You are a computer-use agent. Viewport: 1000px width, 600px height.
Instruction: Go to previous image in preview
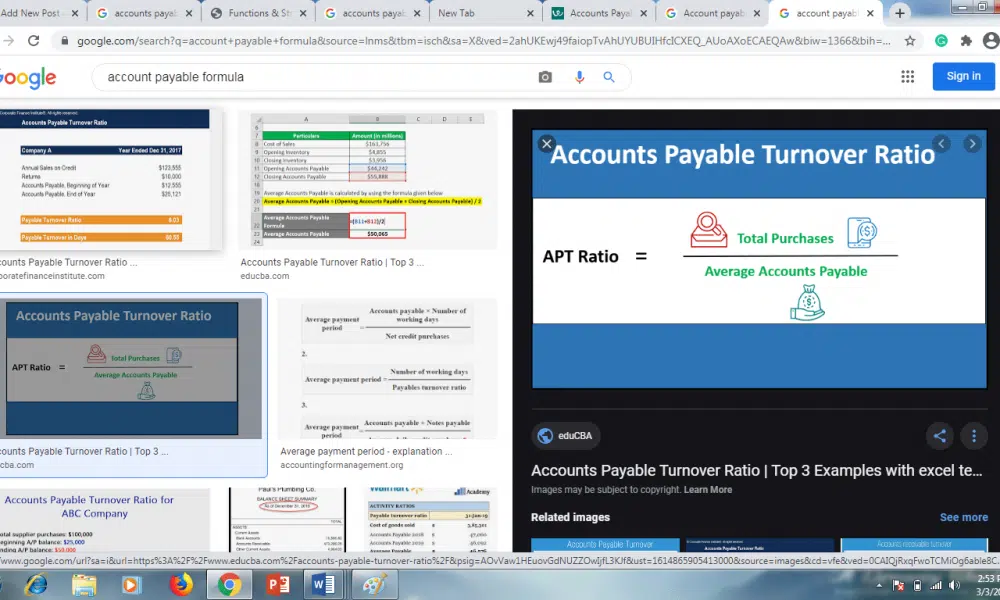click(x=940, y=144)
